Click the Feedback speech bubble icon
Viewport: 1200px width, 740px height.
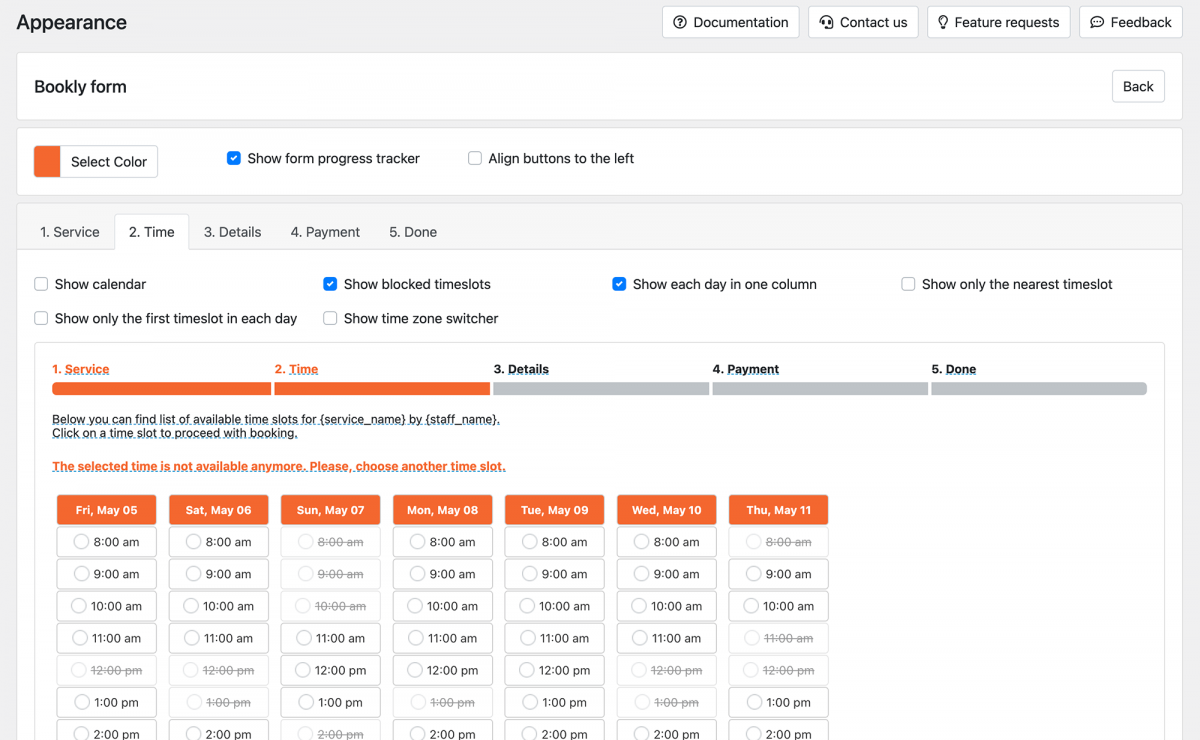point(1096,22)
